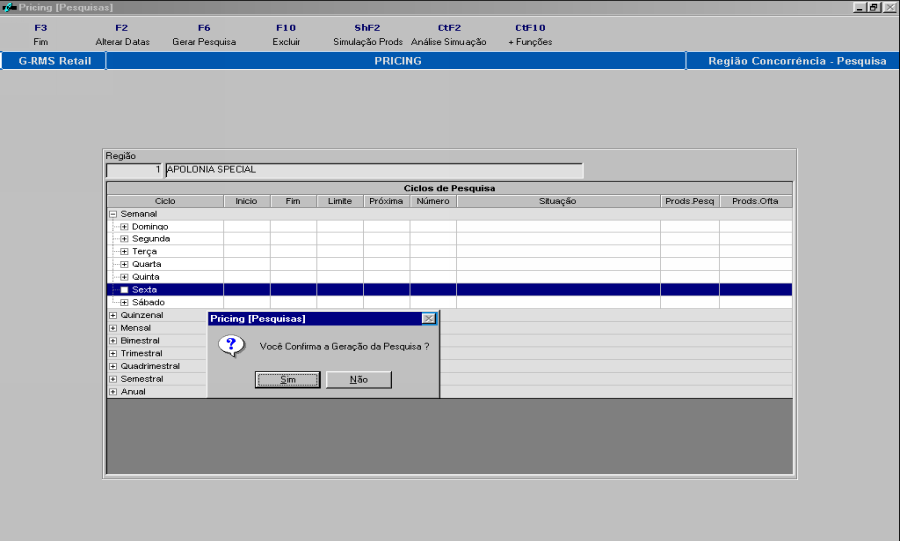Click F10 Excluir function

tap(286, 34)
